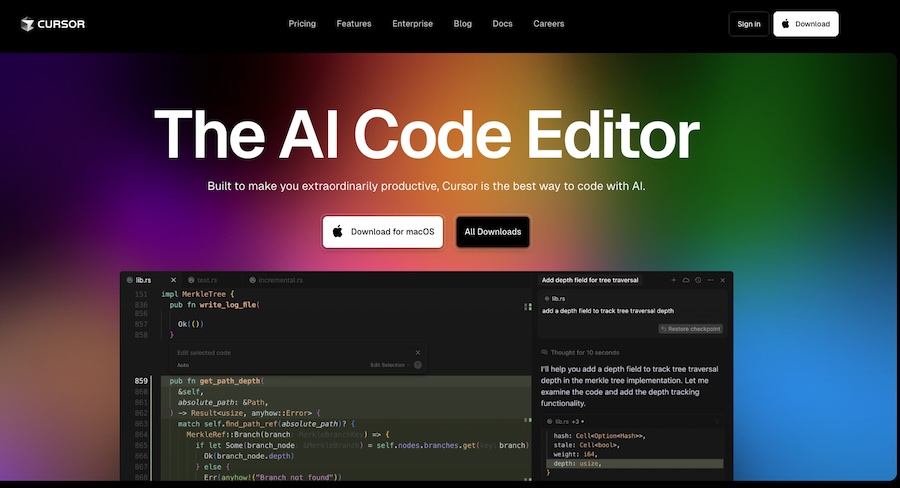900x488 pixels.
Task: Expand the Thought for 10 seconds section
Action: (580, 353)
